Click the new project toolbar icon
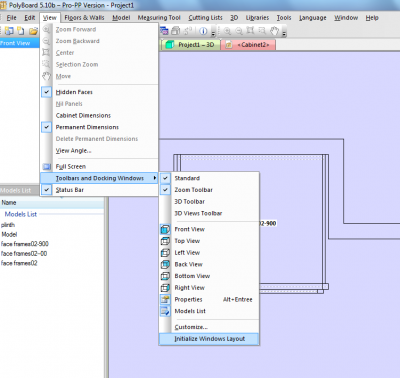This screenshot has width=400, height=378. tap(9, 31)
